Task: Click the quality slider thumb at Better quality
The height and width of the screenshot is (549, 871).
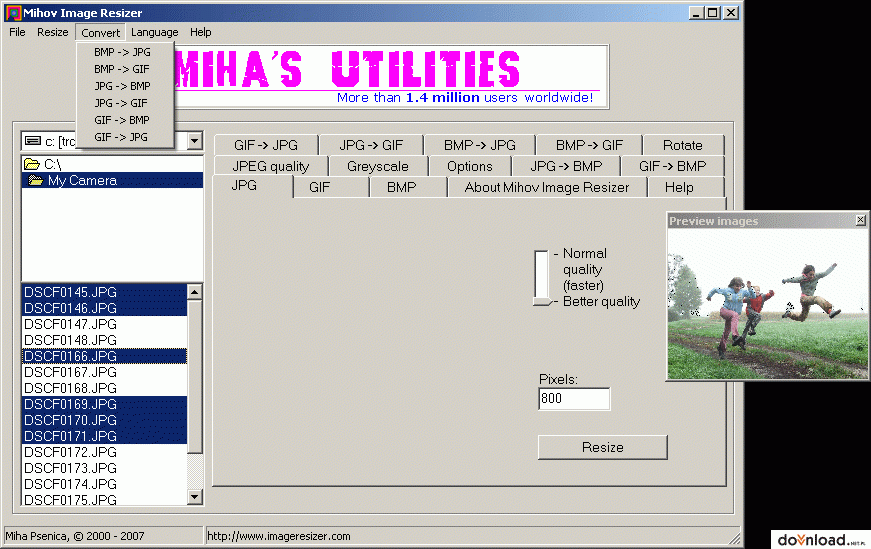Action: point(543,302)
